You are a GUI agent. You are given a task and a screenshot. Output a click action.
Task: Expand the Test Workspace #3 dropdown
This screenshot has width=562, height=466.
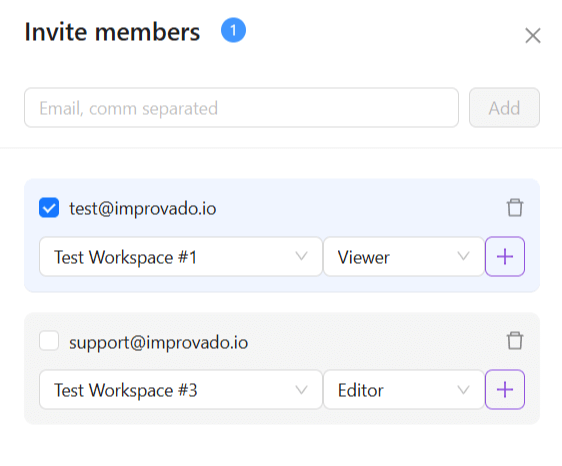[181, 390]
